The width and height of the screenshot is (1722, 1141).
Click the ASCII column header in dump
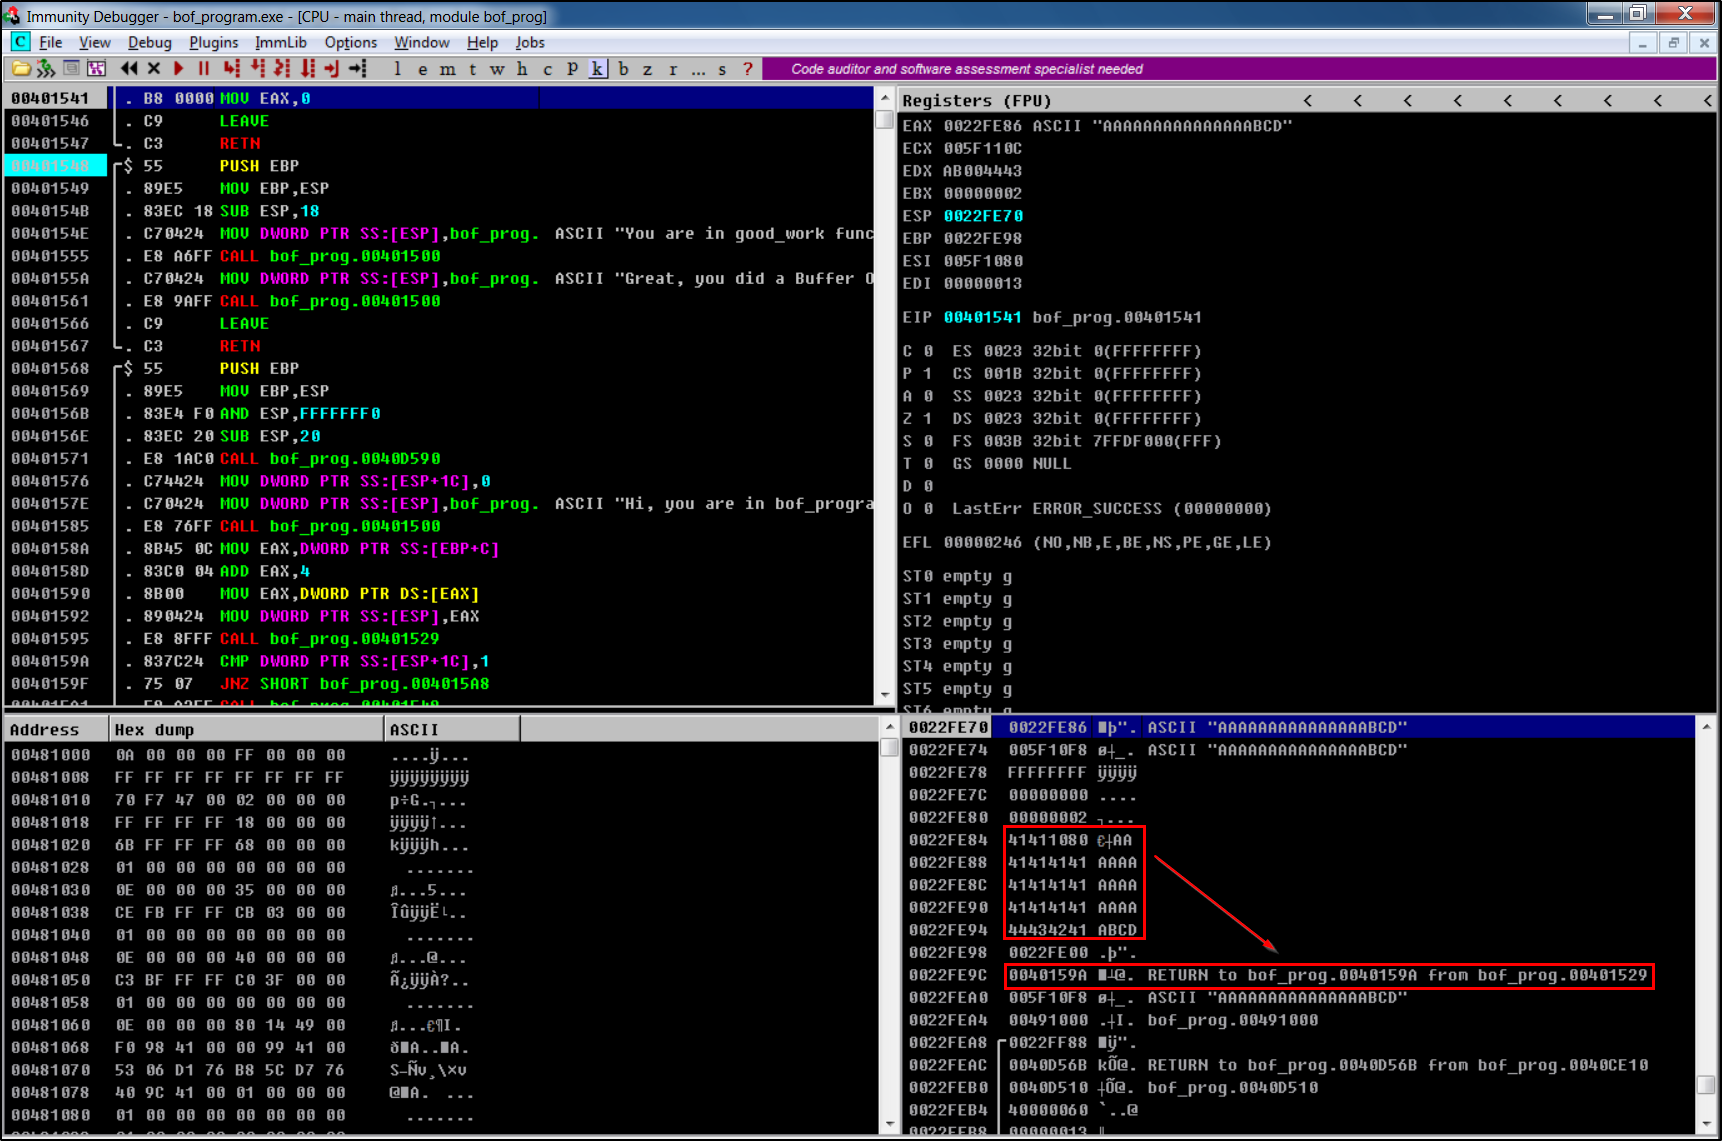[x=452, y=730]
